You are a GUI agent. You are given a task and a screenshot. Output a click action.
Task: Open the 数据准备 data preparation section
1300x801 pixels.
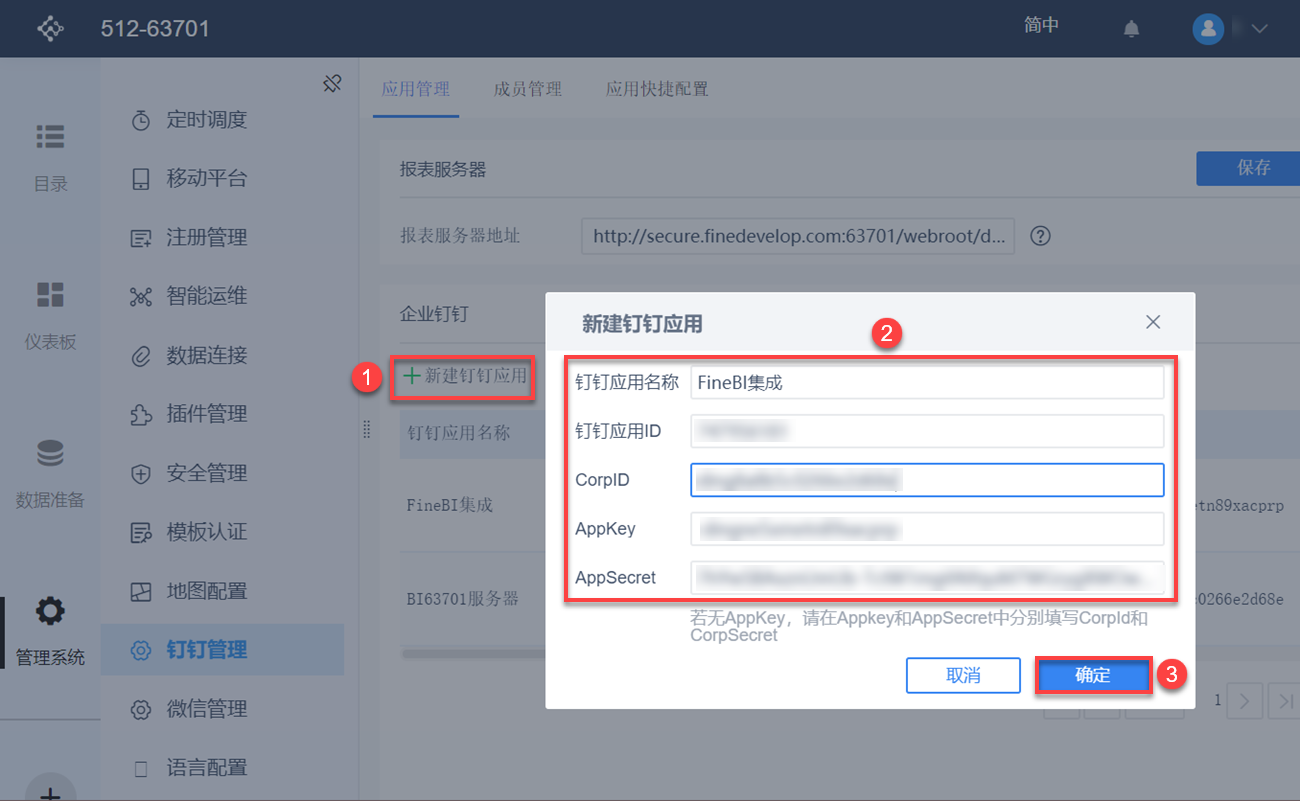tap(50, 474)
